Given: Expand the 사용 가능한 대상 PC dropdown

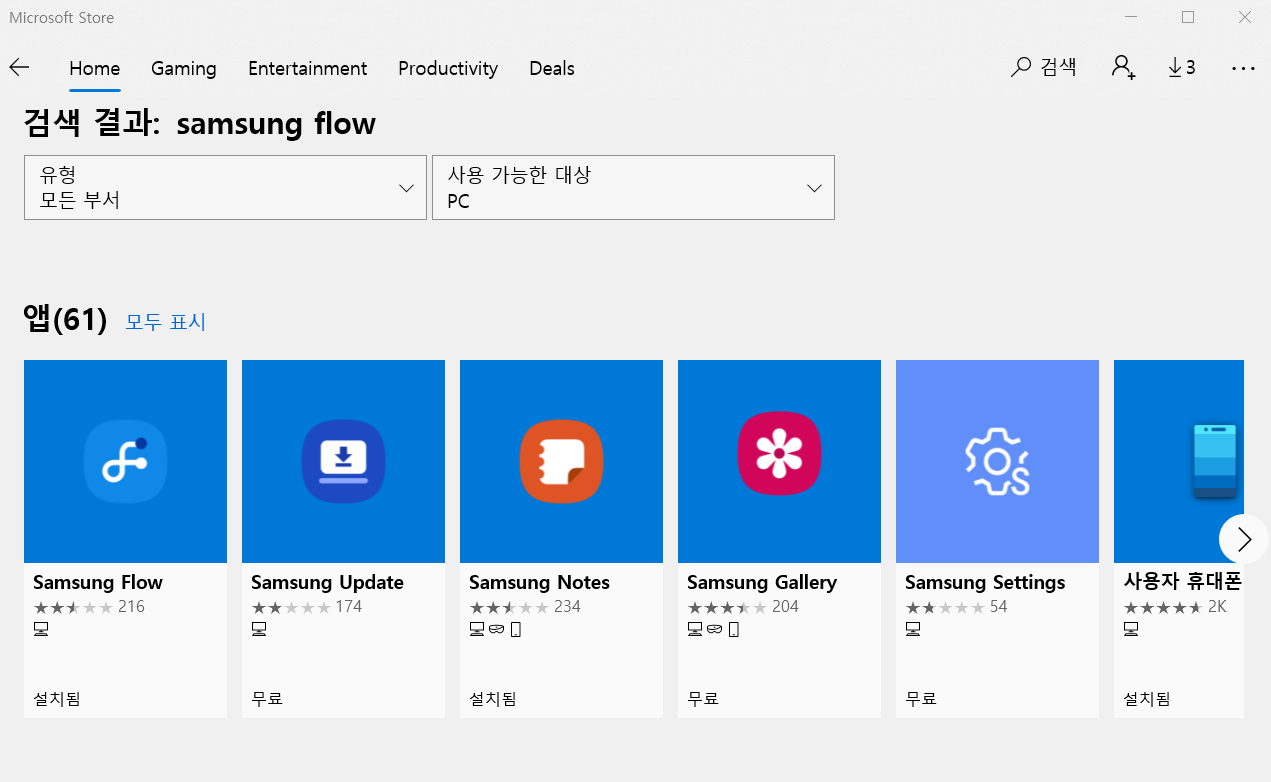Looking at the screenshot, I should [633, 187].
